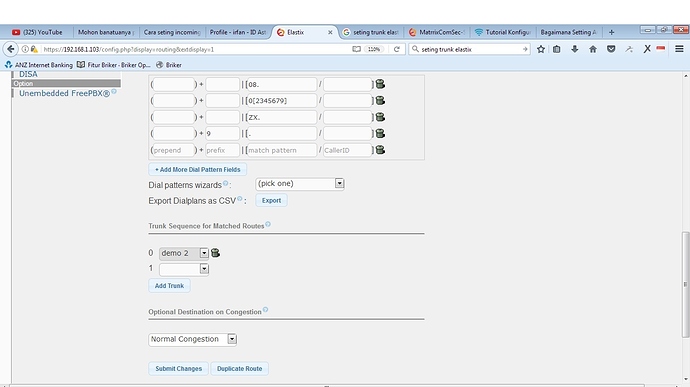Toggle reader view icon in address bar
690x387 pixels.
pyautogui.click(x=356, y=49)
